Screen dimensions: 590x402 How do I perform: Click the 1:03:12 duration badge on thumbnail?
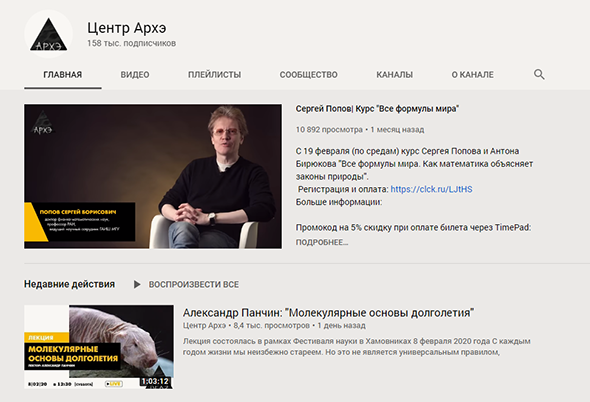[155, 381]
